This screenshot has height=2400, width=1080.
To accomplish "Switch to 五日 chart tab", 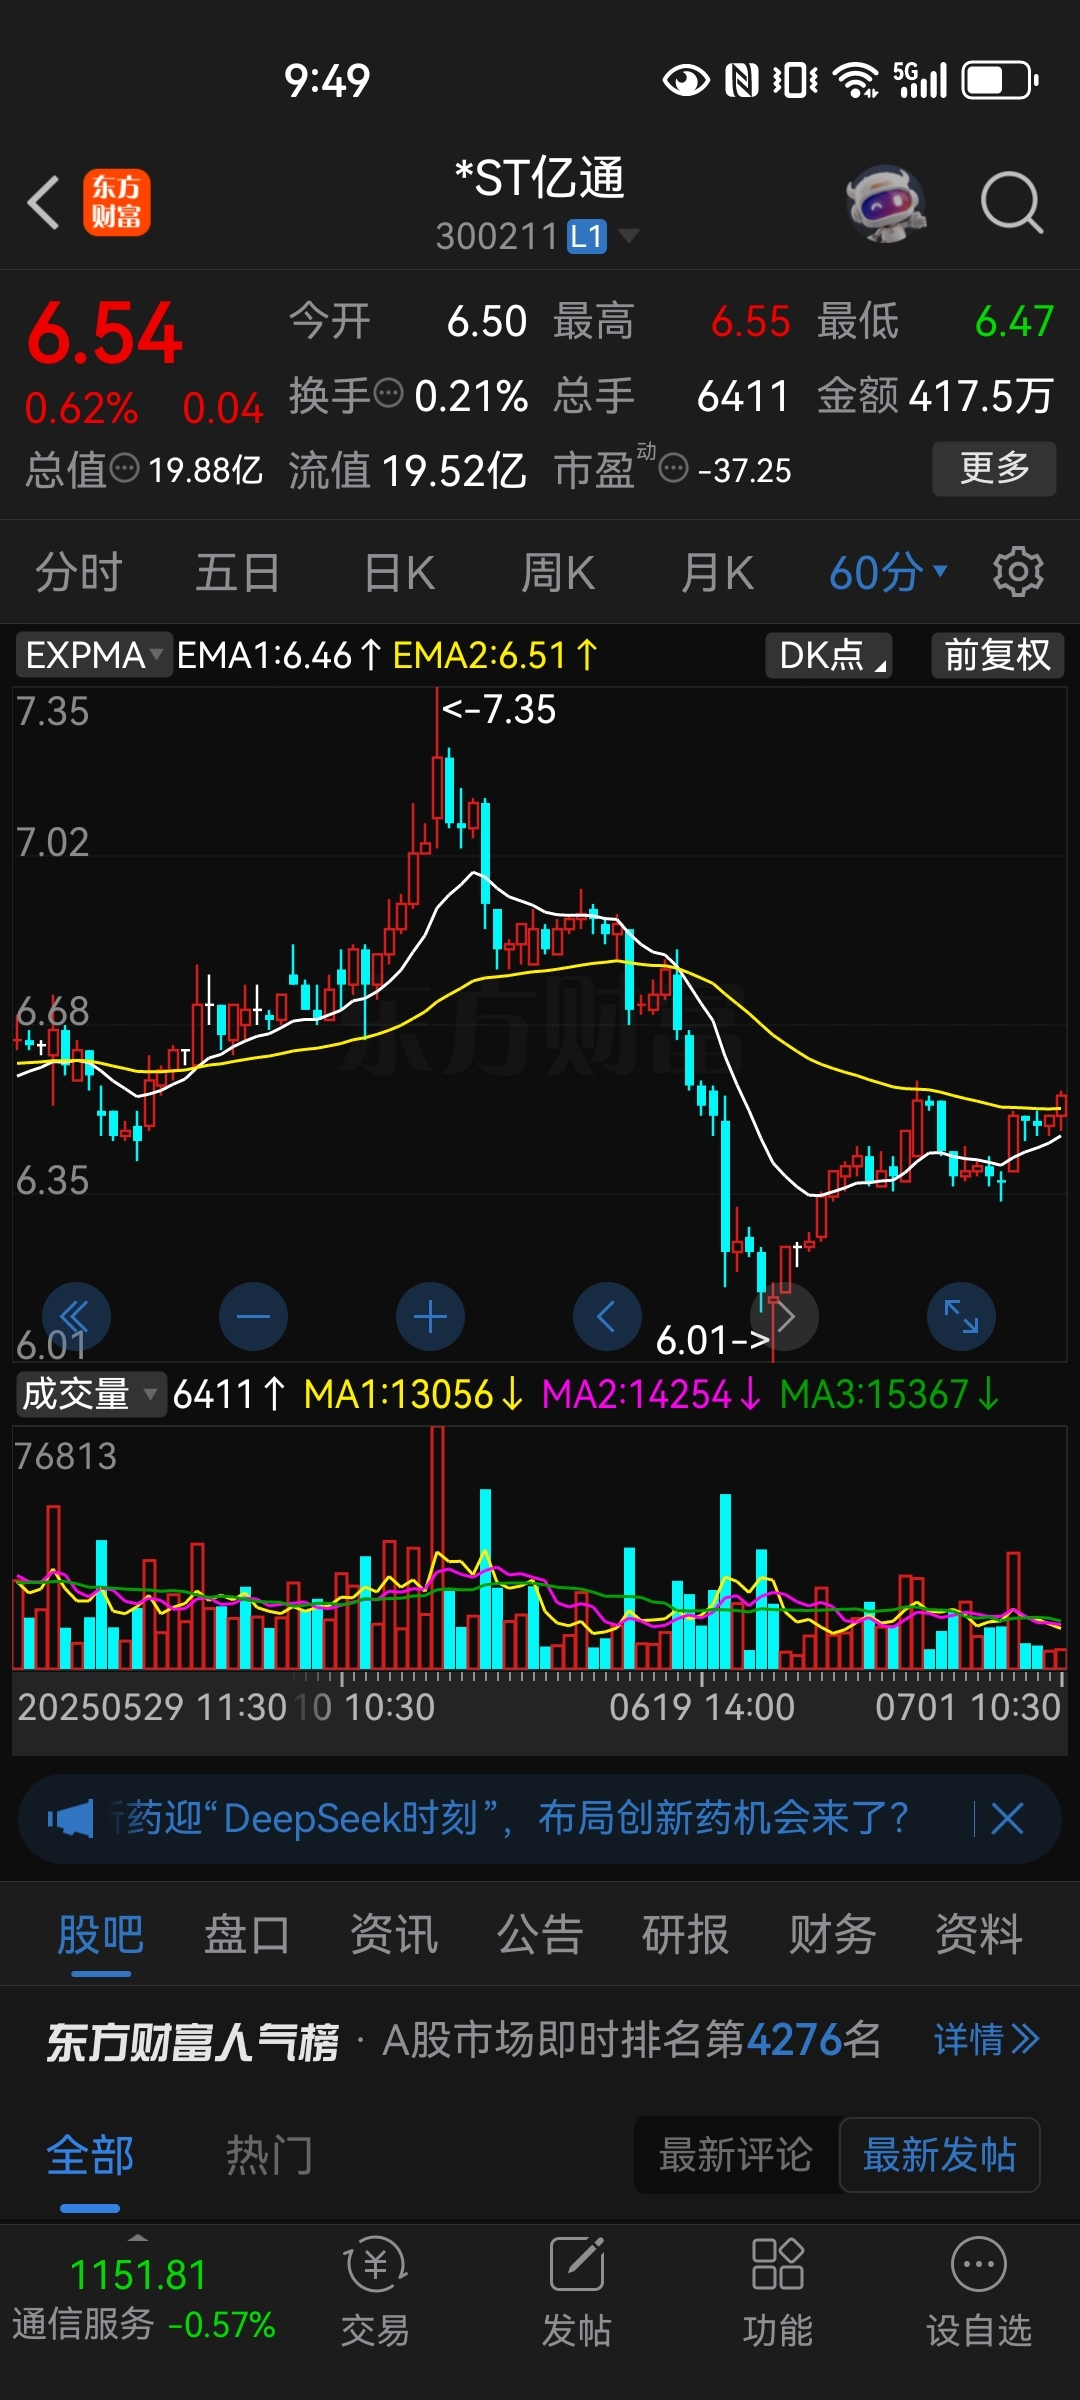I will [237, 573].
